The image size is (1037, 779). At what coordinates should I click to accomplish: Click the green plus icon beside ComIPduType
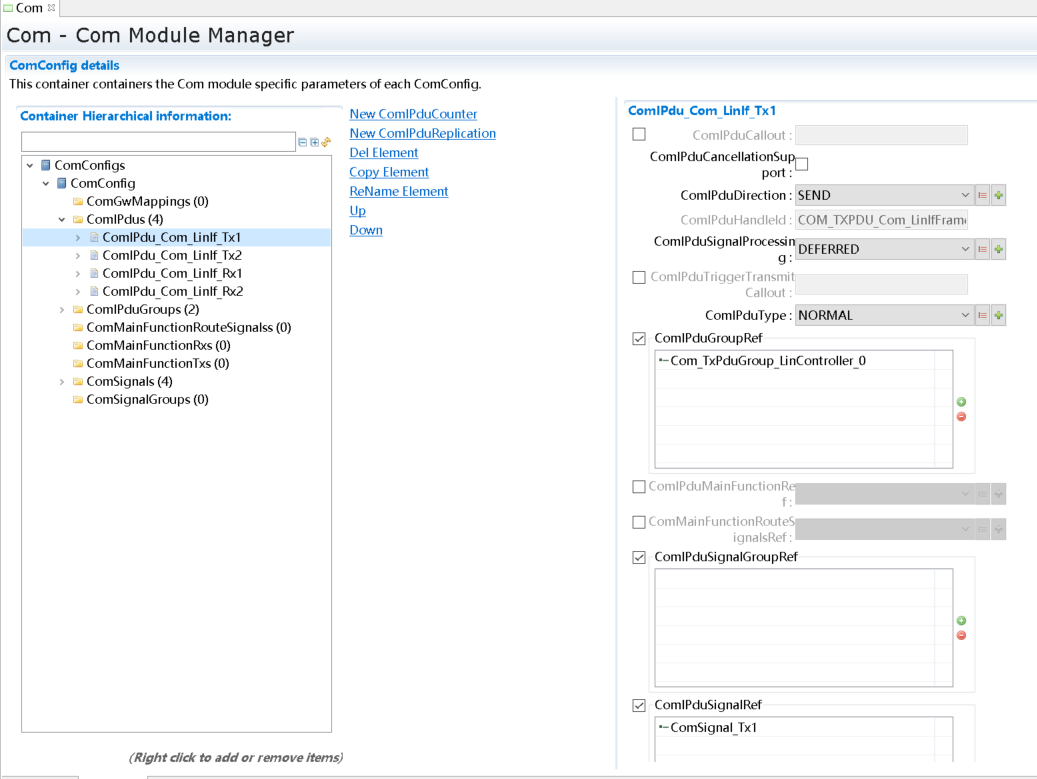point(998,316)
